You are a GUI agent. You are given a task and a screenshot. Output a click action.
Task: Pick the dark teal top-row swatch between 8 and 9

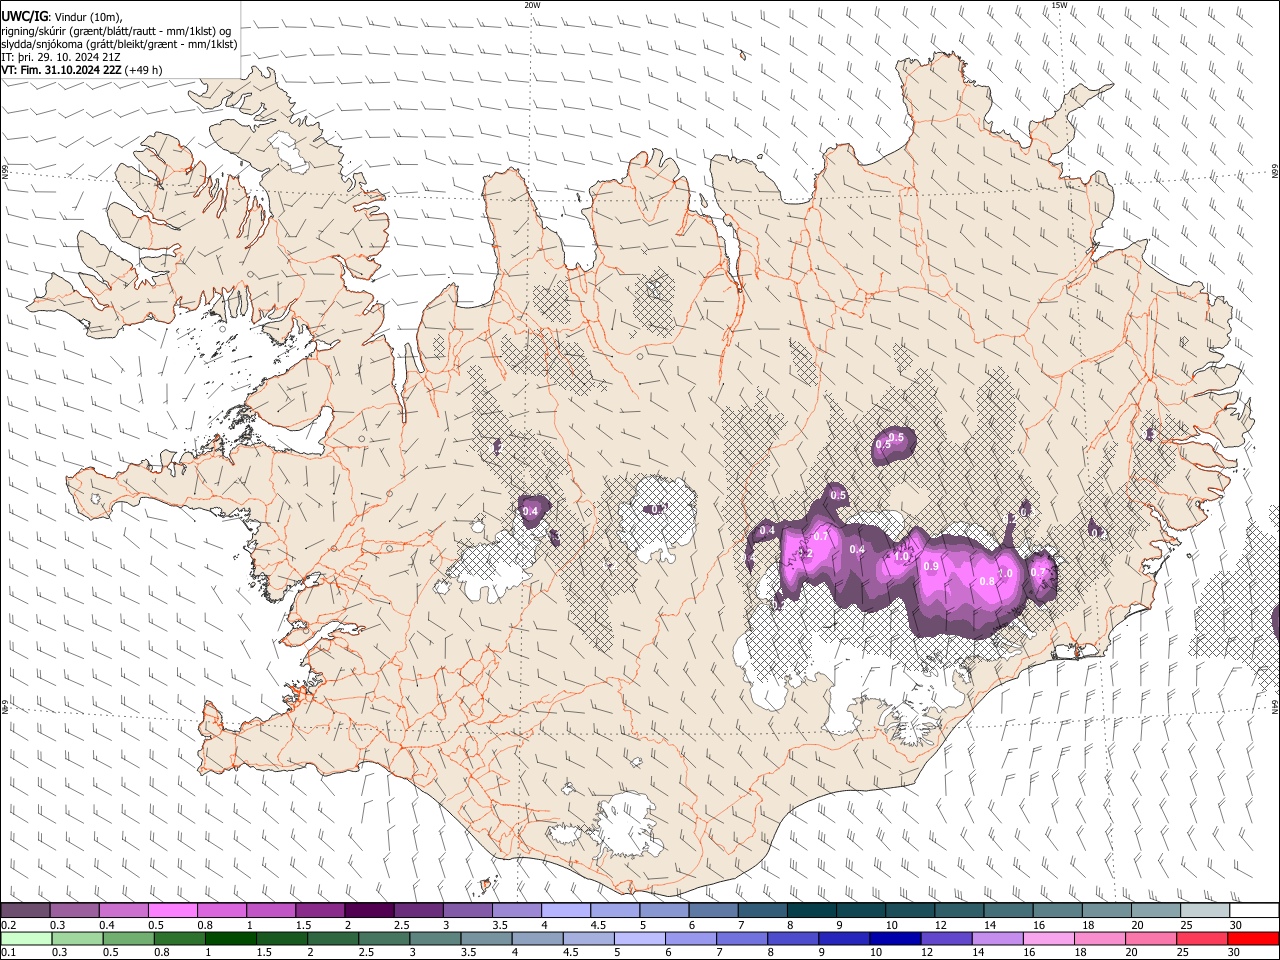(812, 911)
